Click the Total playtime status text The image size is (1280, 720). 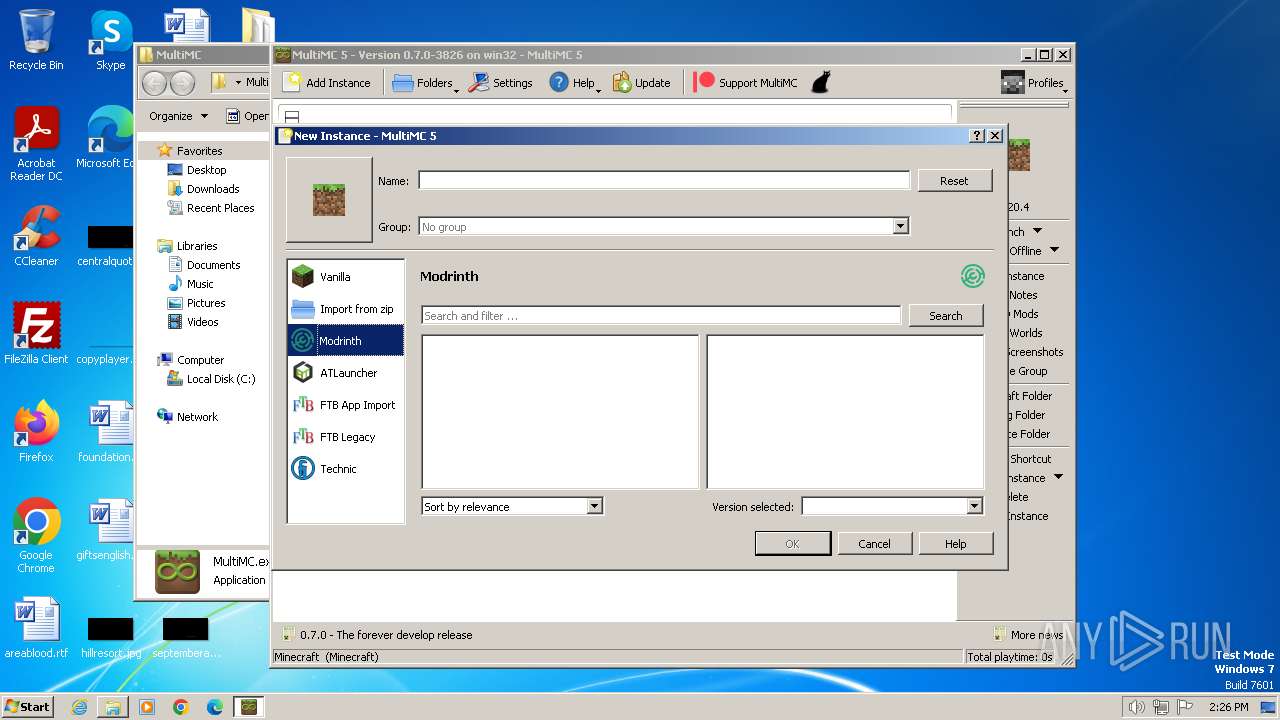pos(1010,657)
